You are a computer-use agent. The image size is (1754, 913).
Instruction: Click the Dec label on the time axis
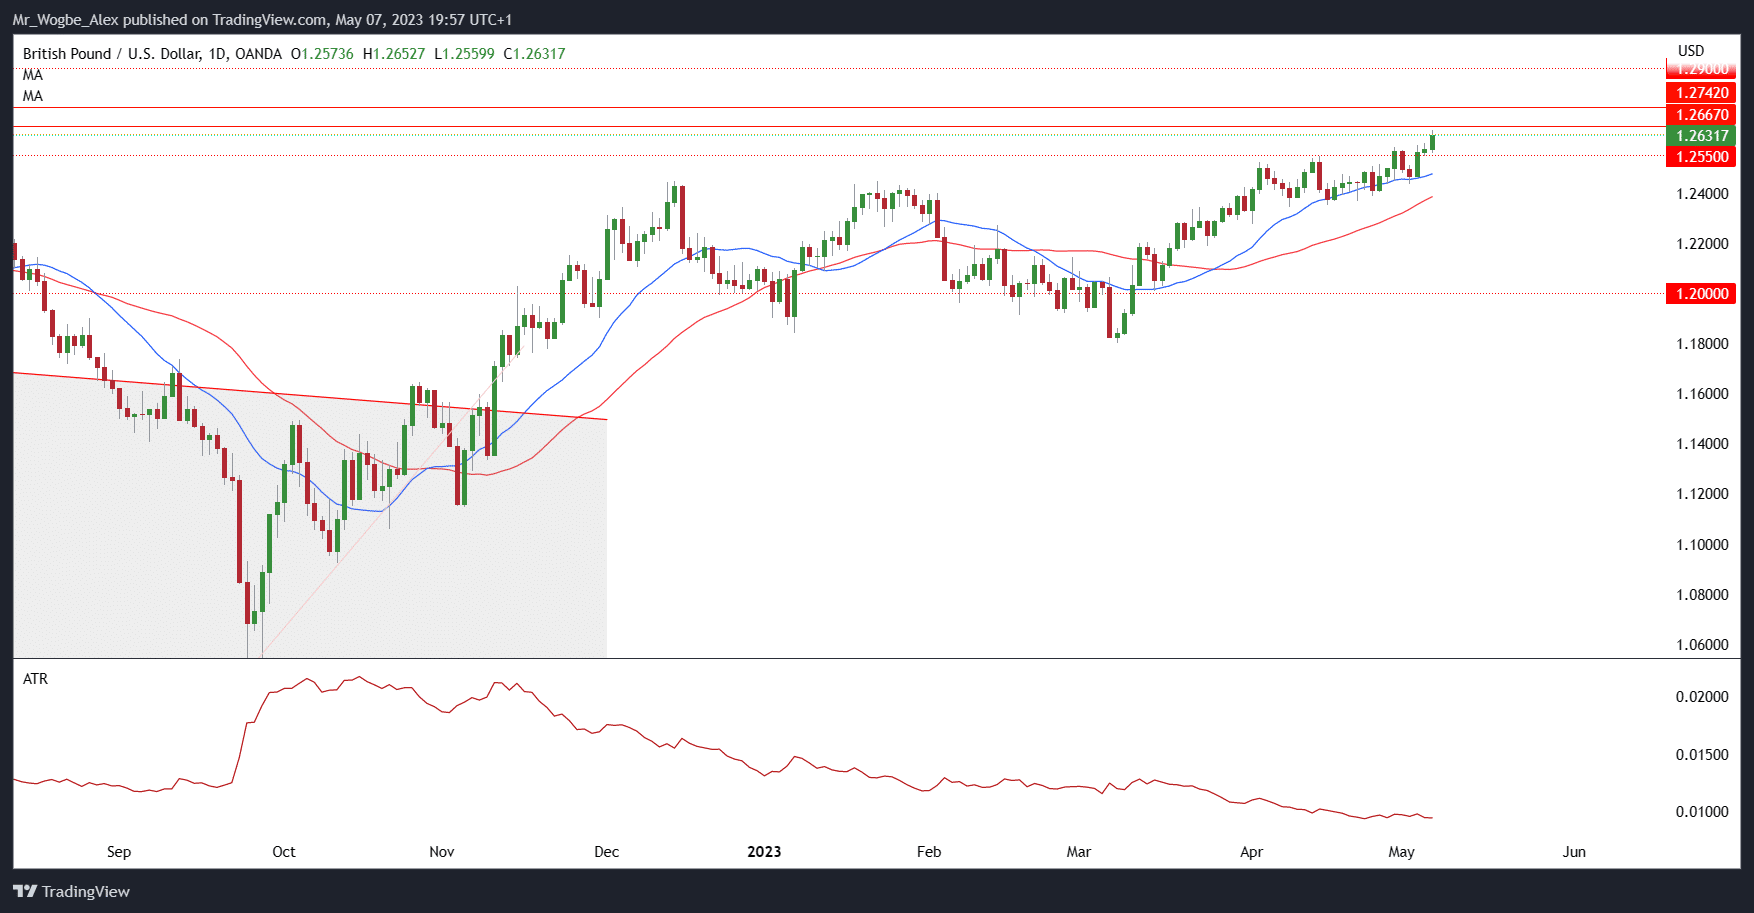[x=607, y=852]
